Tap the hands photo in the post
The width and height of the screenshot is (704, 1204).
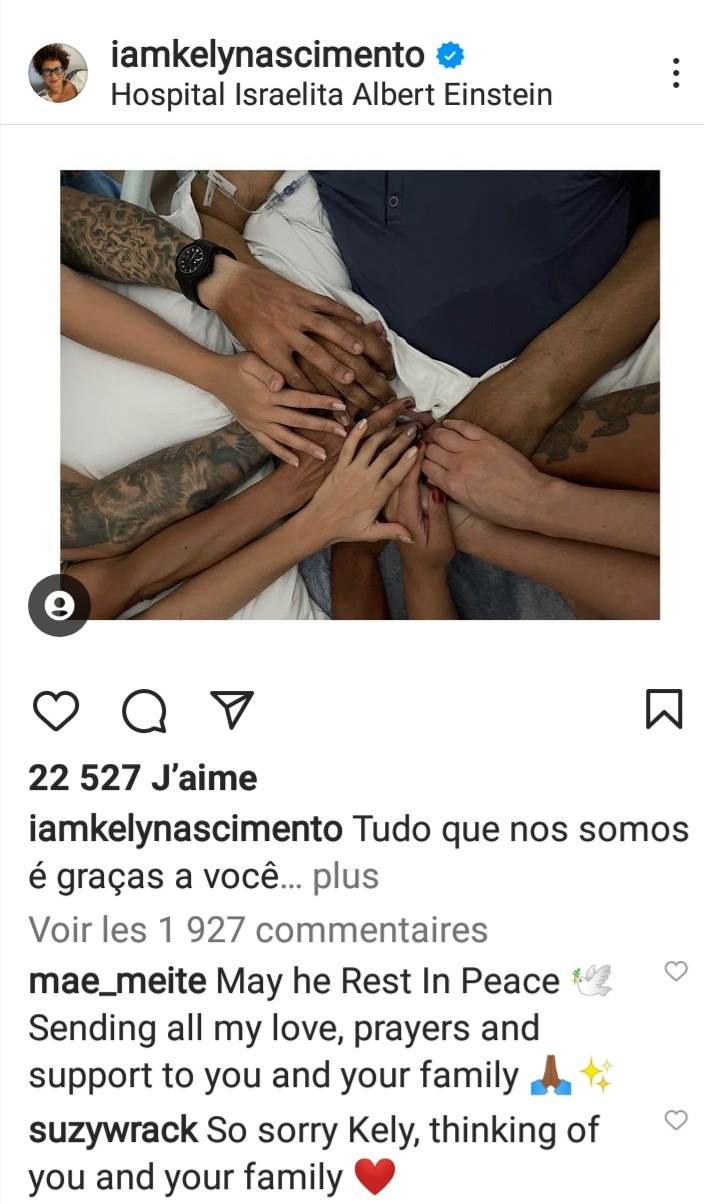(x=360, y=395)
